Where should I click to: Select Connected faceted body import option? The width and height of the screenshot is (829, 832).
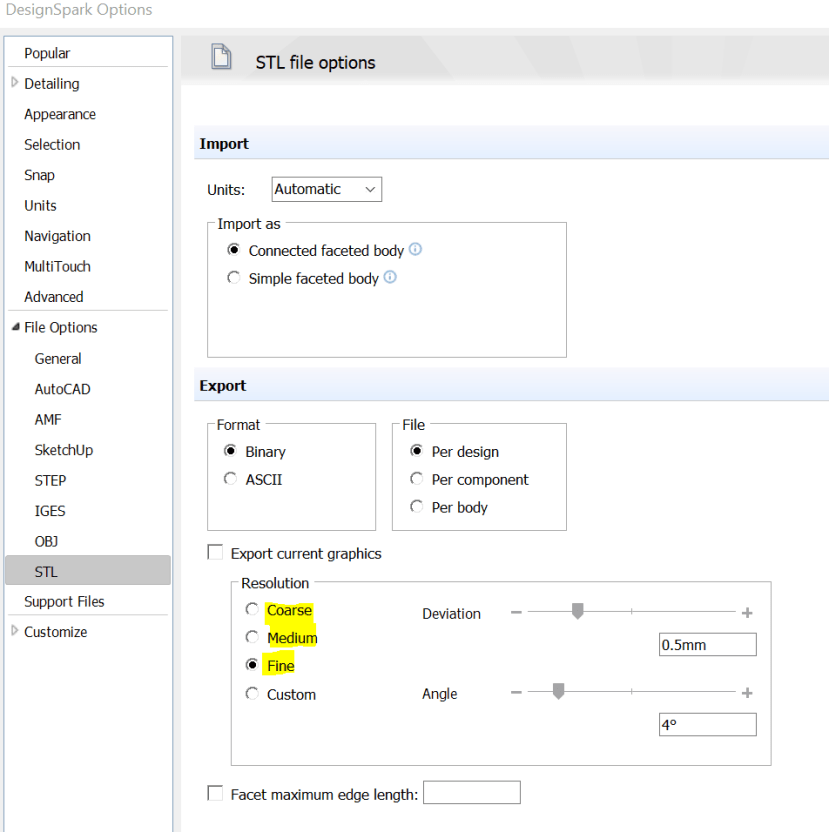[x=234, y=249]
